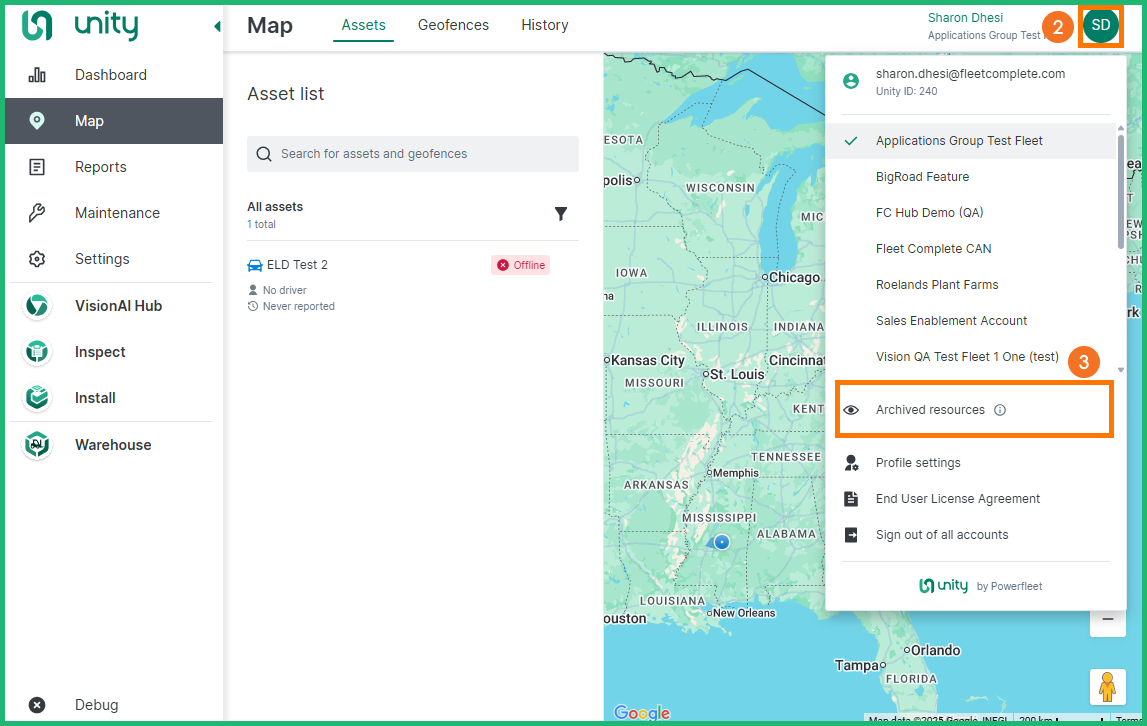Open the Dashboard bar chart icon

pyautogui.click(x=37, y=75)
